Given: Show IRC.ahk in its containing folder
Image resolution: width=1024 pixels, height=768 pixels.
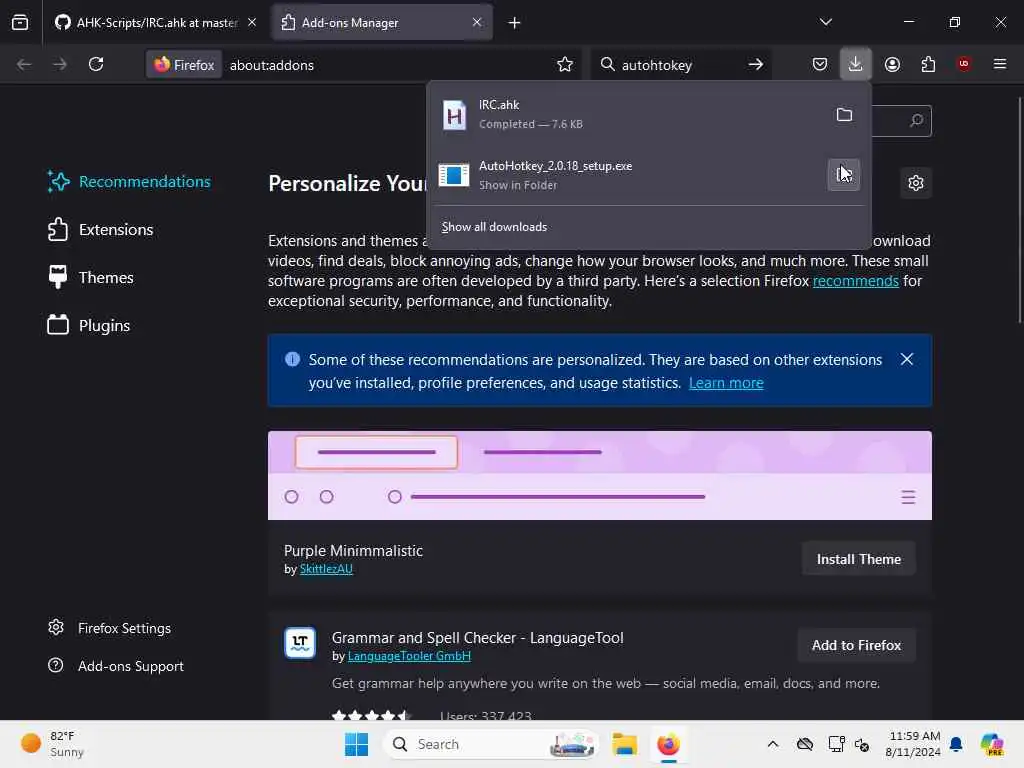Looking at the screenshot, I should pyautogui.click(x=844, y=115).
